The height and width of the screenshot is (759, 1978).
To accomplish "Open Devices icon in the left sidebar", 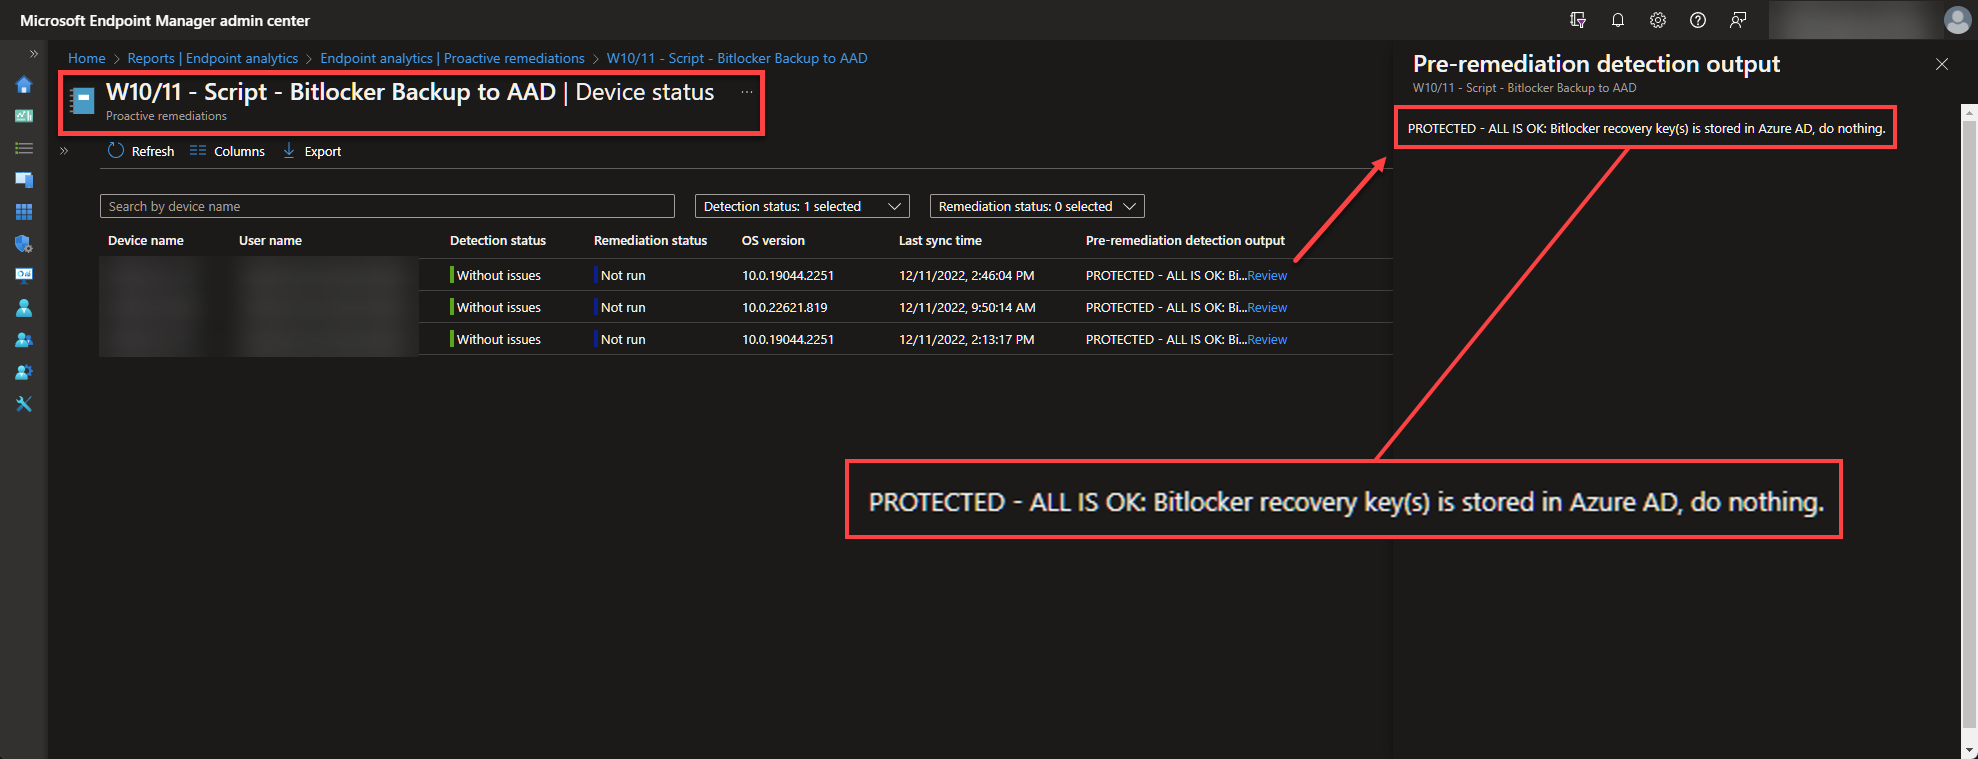I will [24, 180].
